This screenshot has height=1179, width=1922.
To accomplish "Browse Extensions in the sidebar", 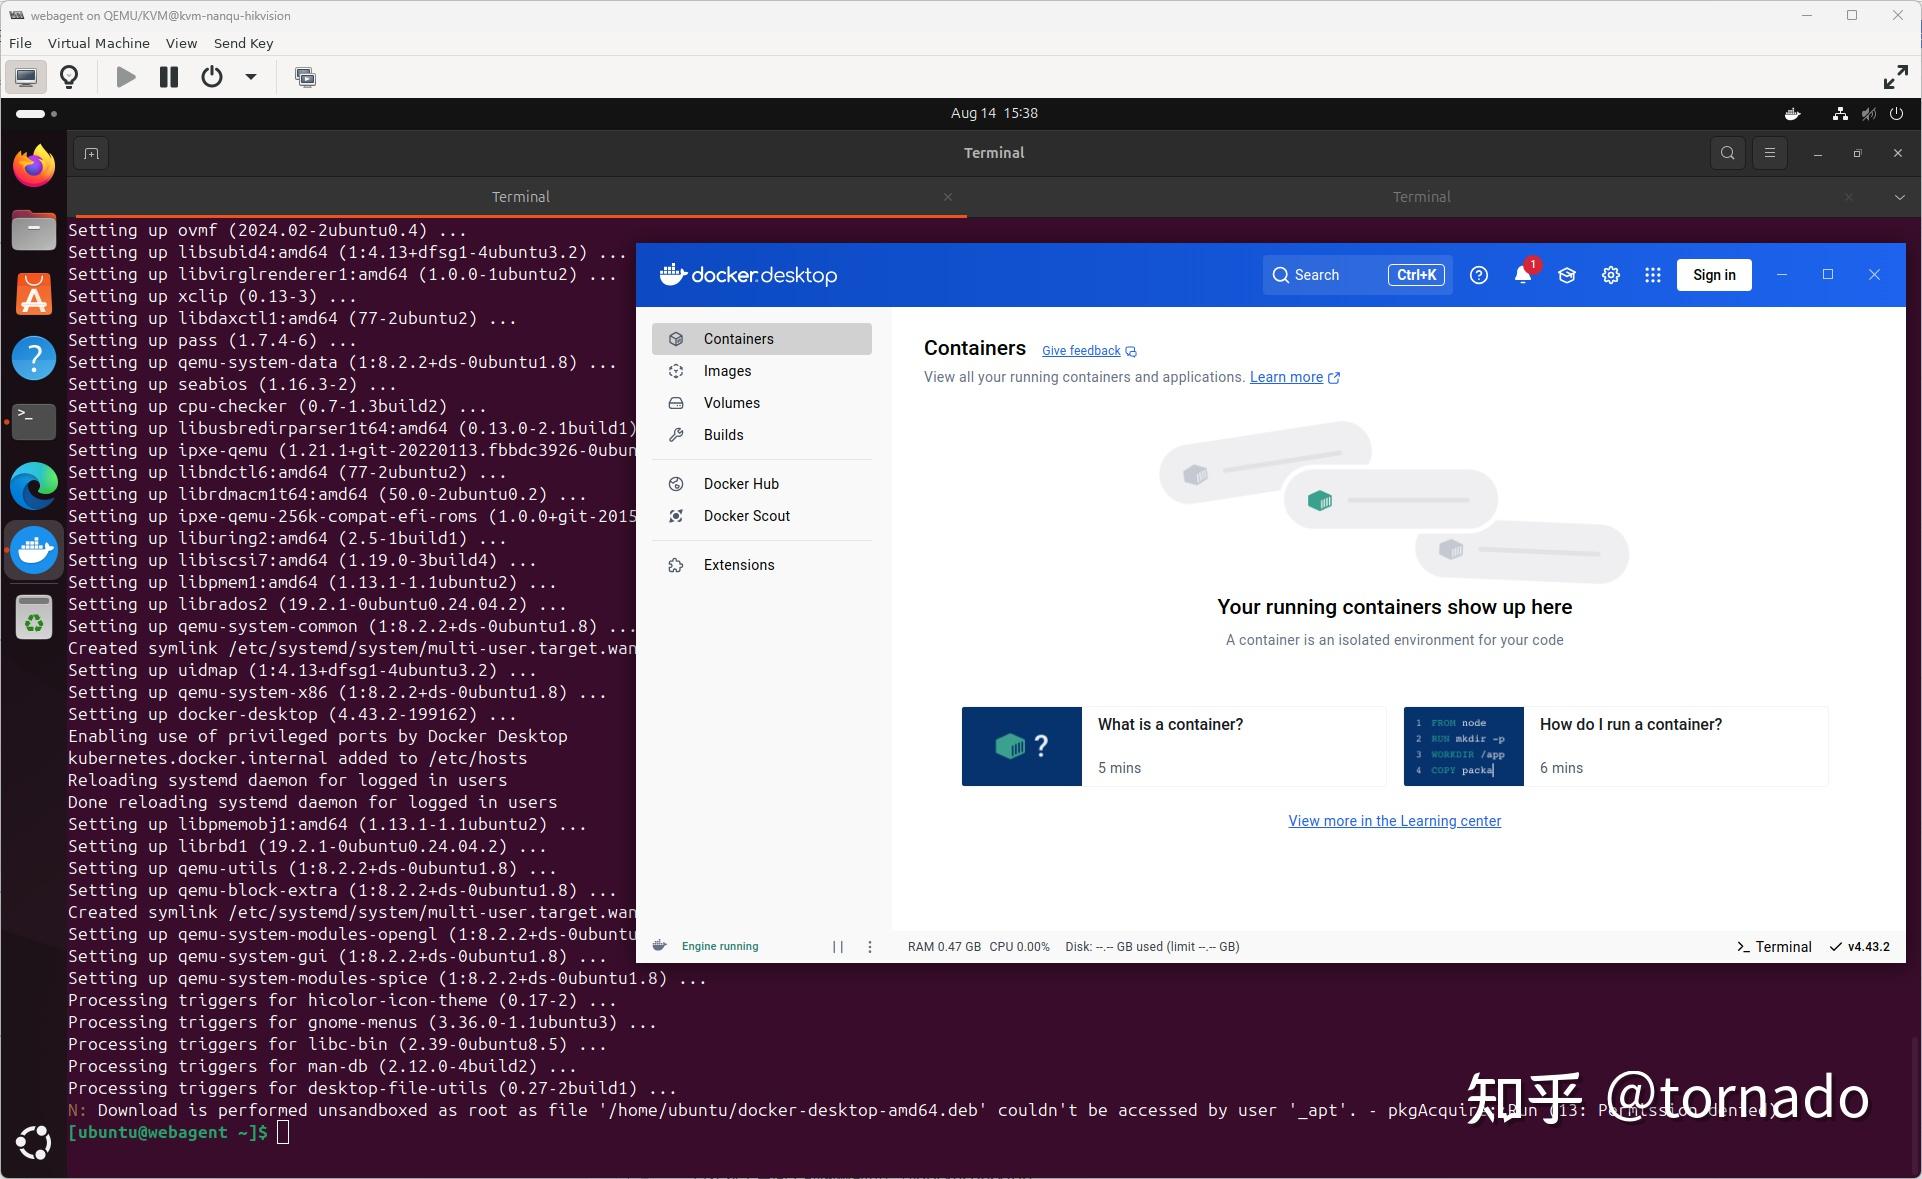I will tap(738, 564).
